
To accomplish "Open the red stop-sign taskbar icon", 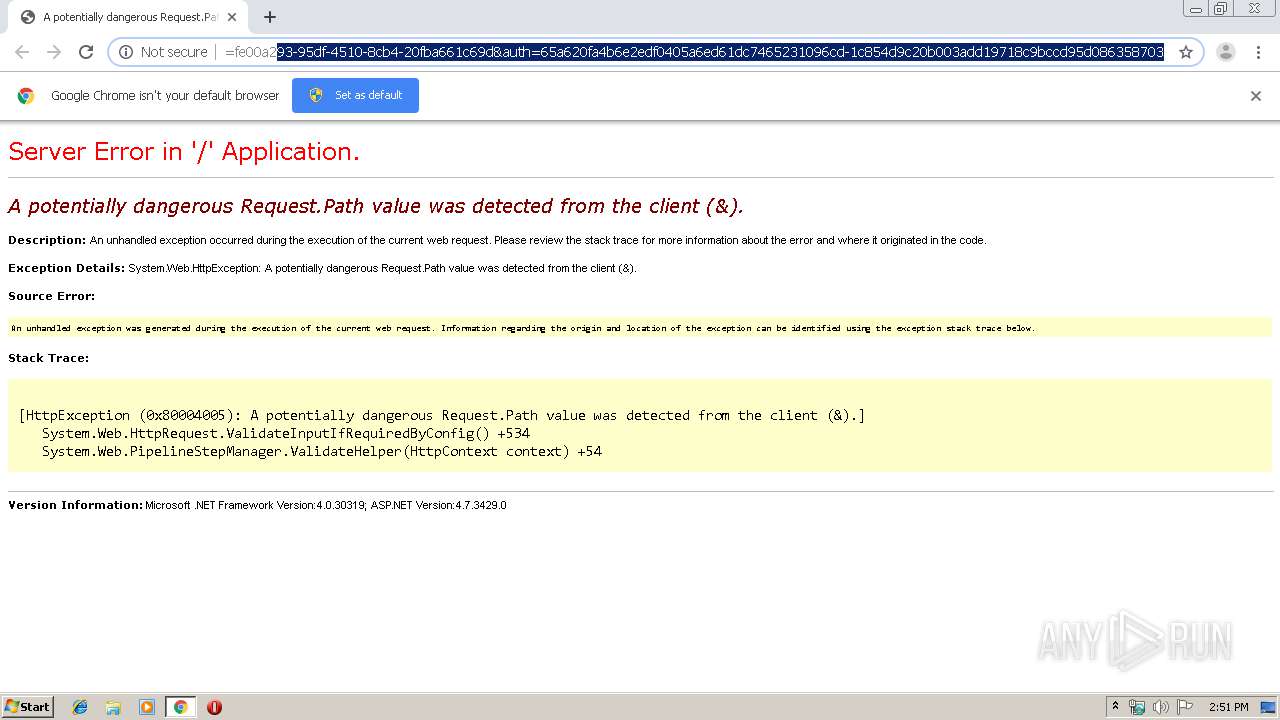I will [x=214, y=707].
